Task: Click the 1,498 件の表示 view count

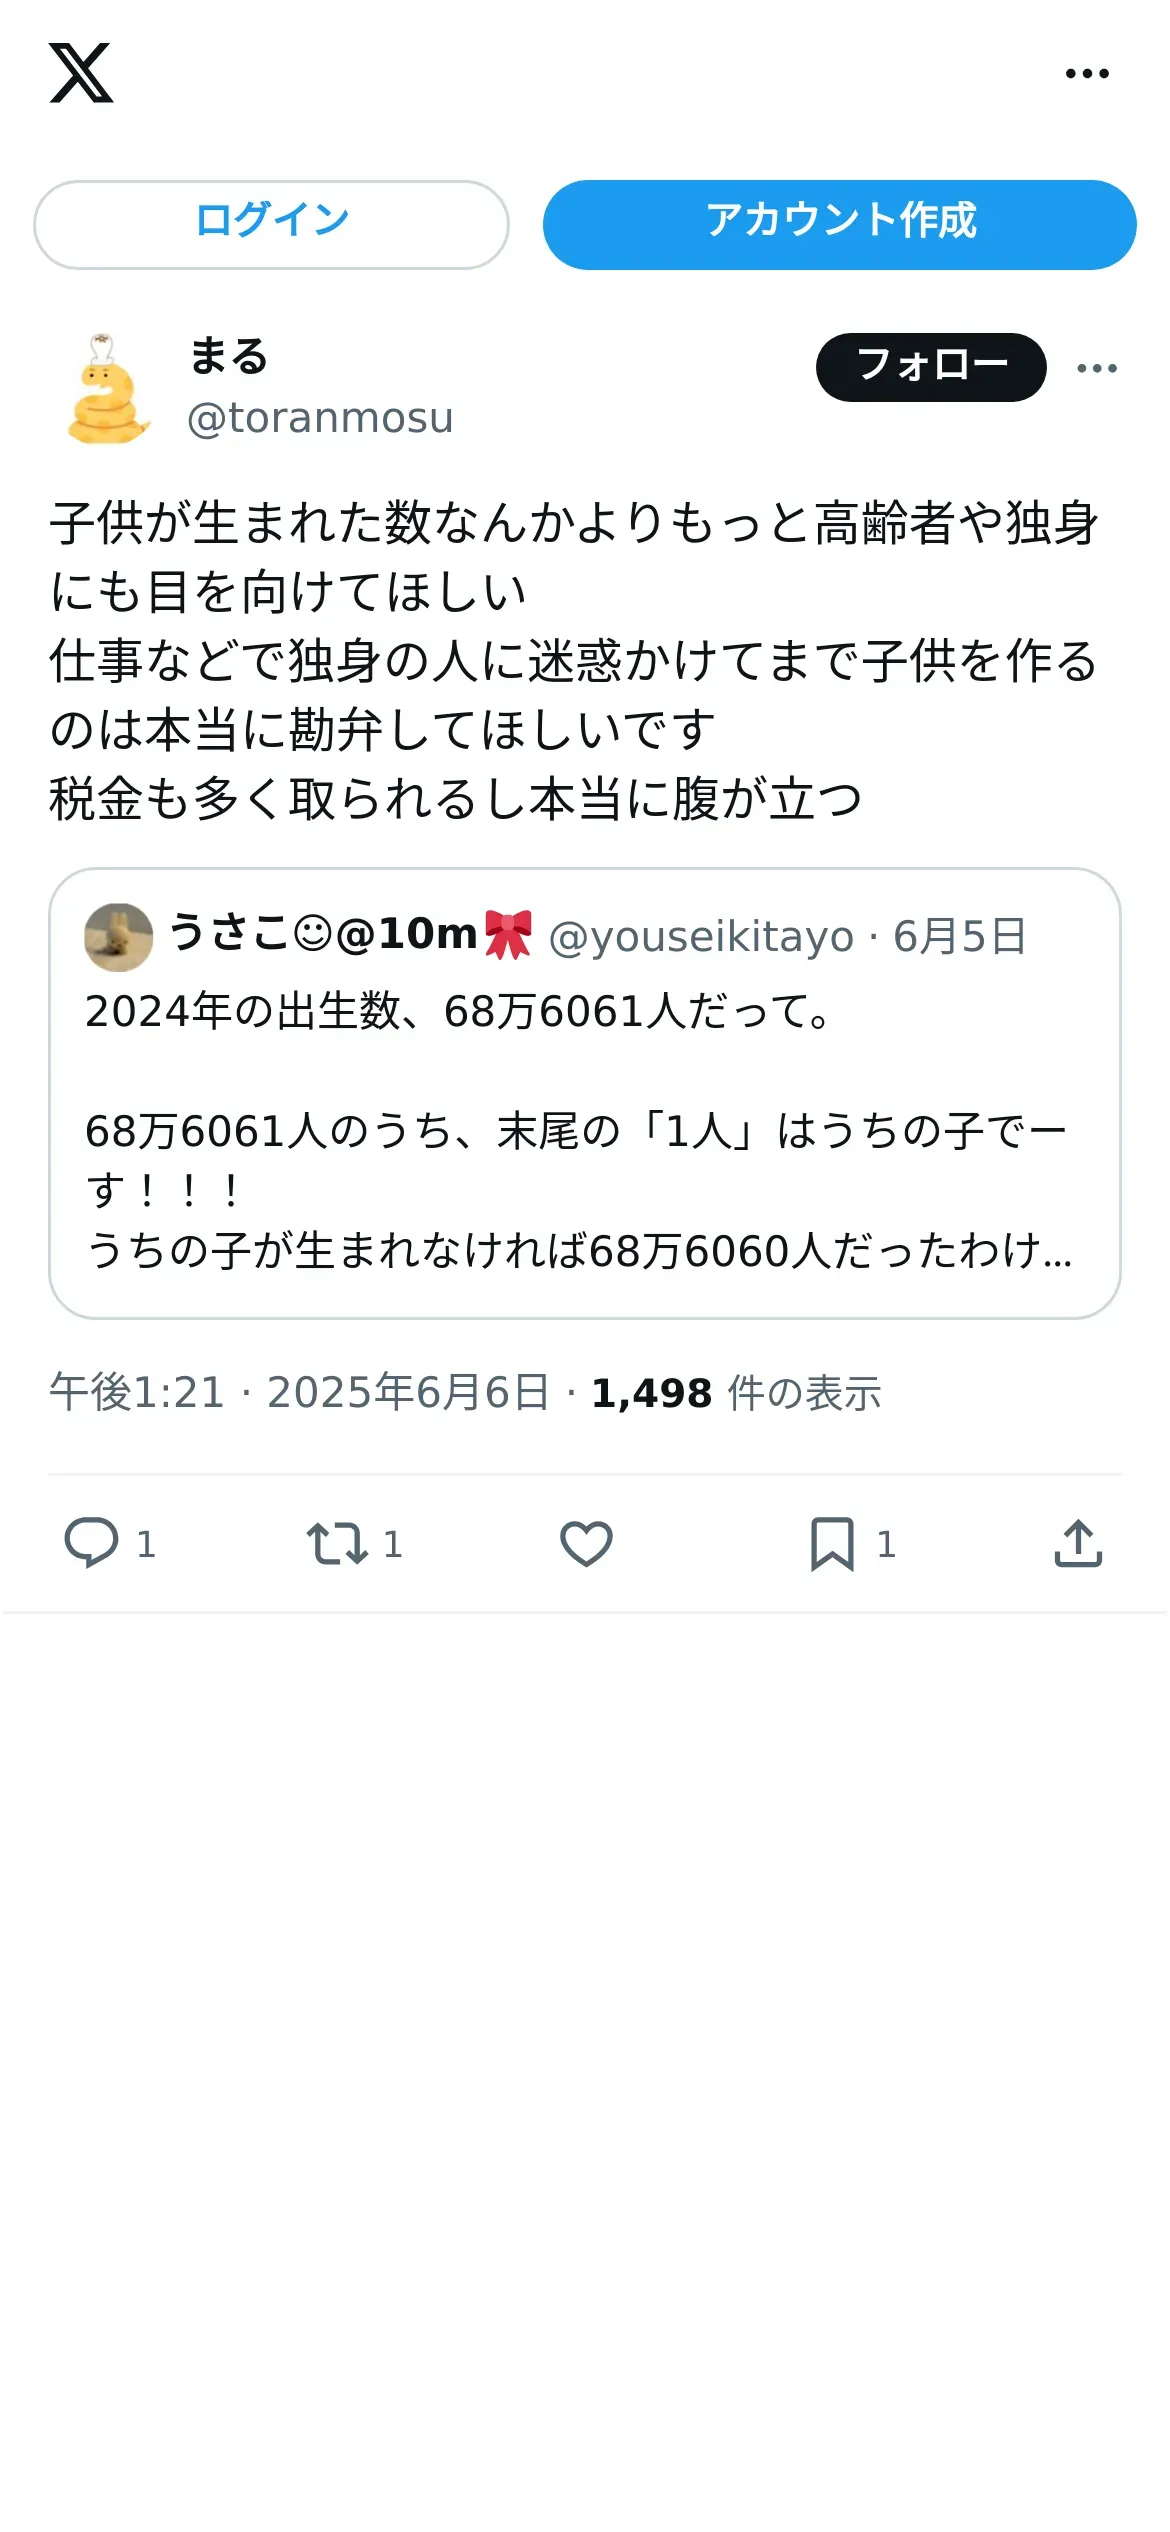Action: pyautogui.click(x=736, y=1392)
